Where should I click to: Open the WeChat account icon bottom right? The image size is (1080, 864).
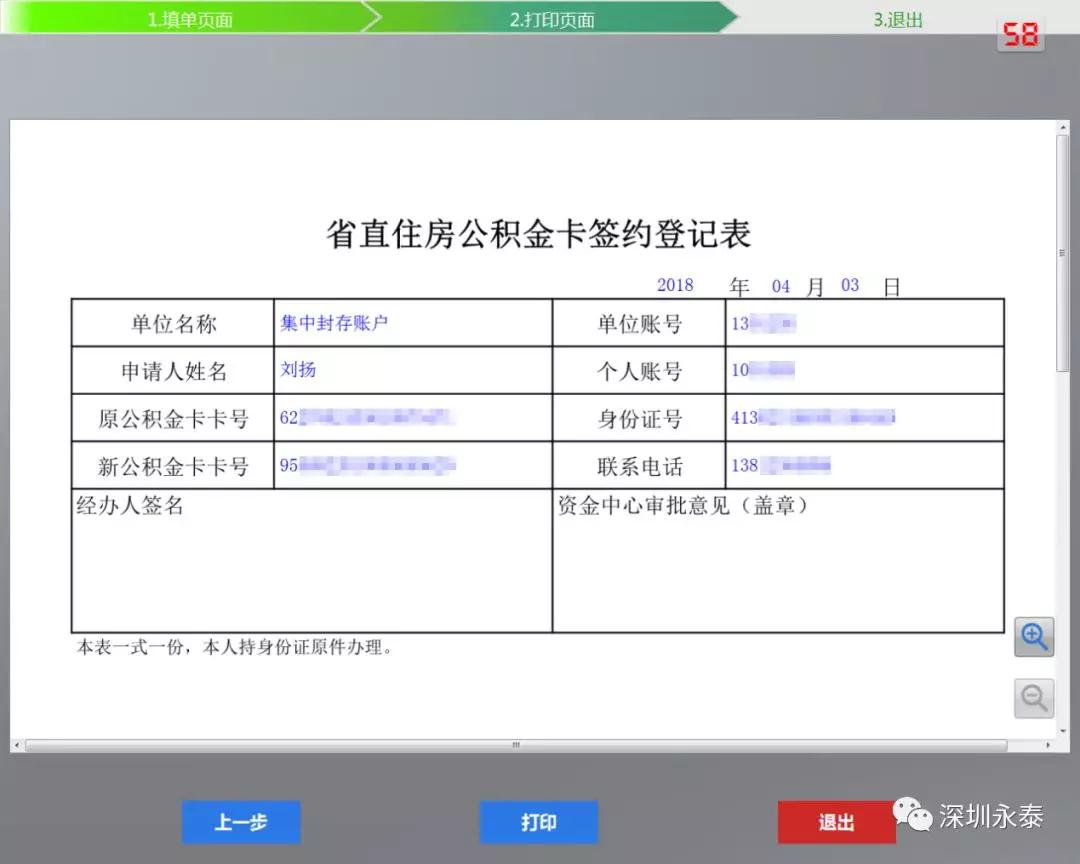(908, 815)
